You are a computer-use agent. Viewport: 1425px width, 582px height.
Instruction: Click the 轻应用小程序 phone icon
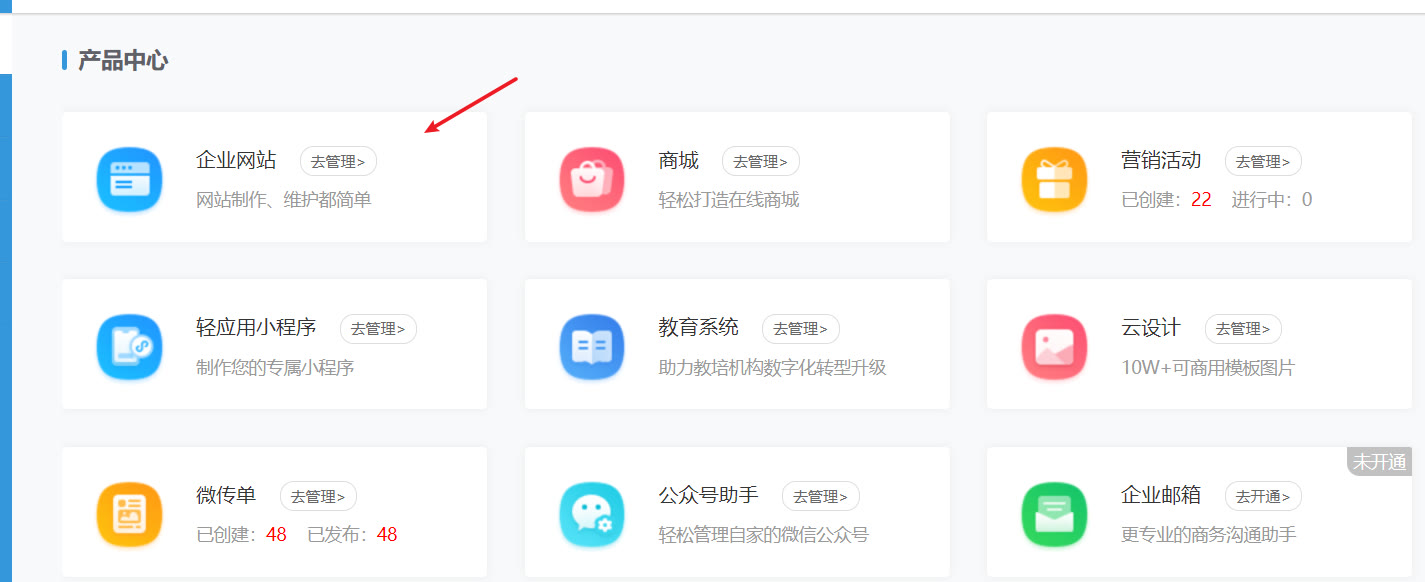(x=129, y=344)
